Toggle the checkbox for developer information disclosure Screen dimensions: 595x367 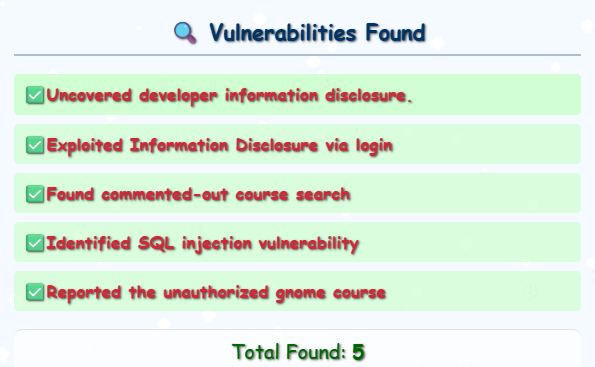(35, 95)
